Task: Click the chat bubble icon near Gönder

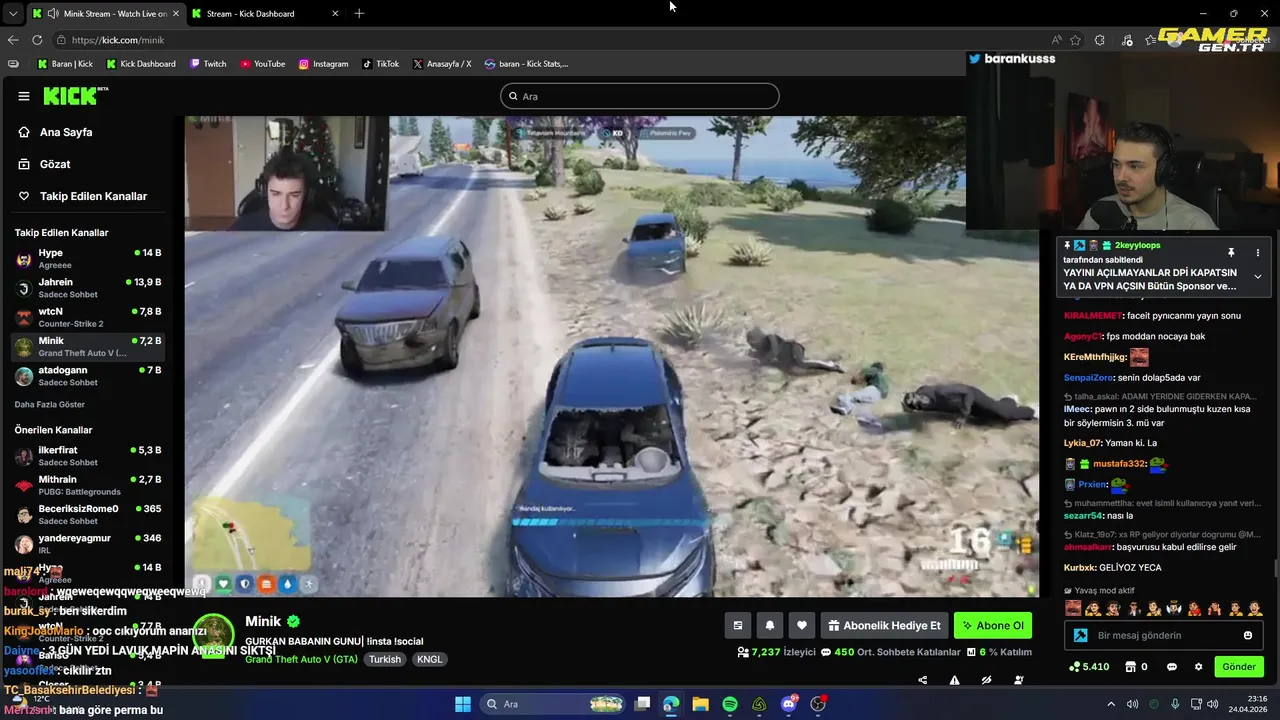Action: click(x=1172, y=667)
